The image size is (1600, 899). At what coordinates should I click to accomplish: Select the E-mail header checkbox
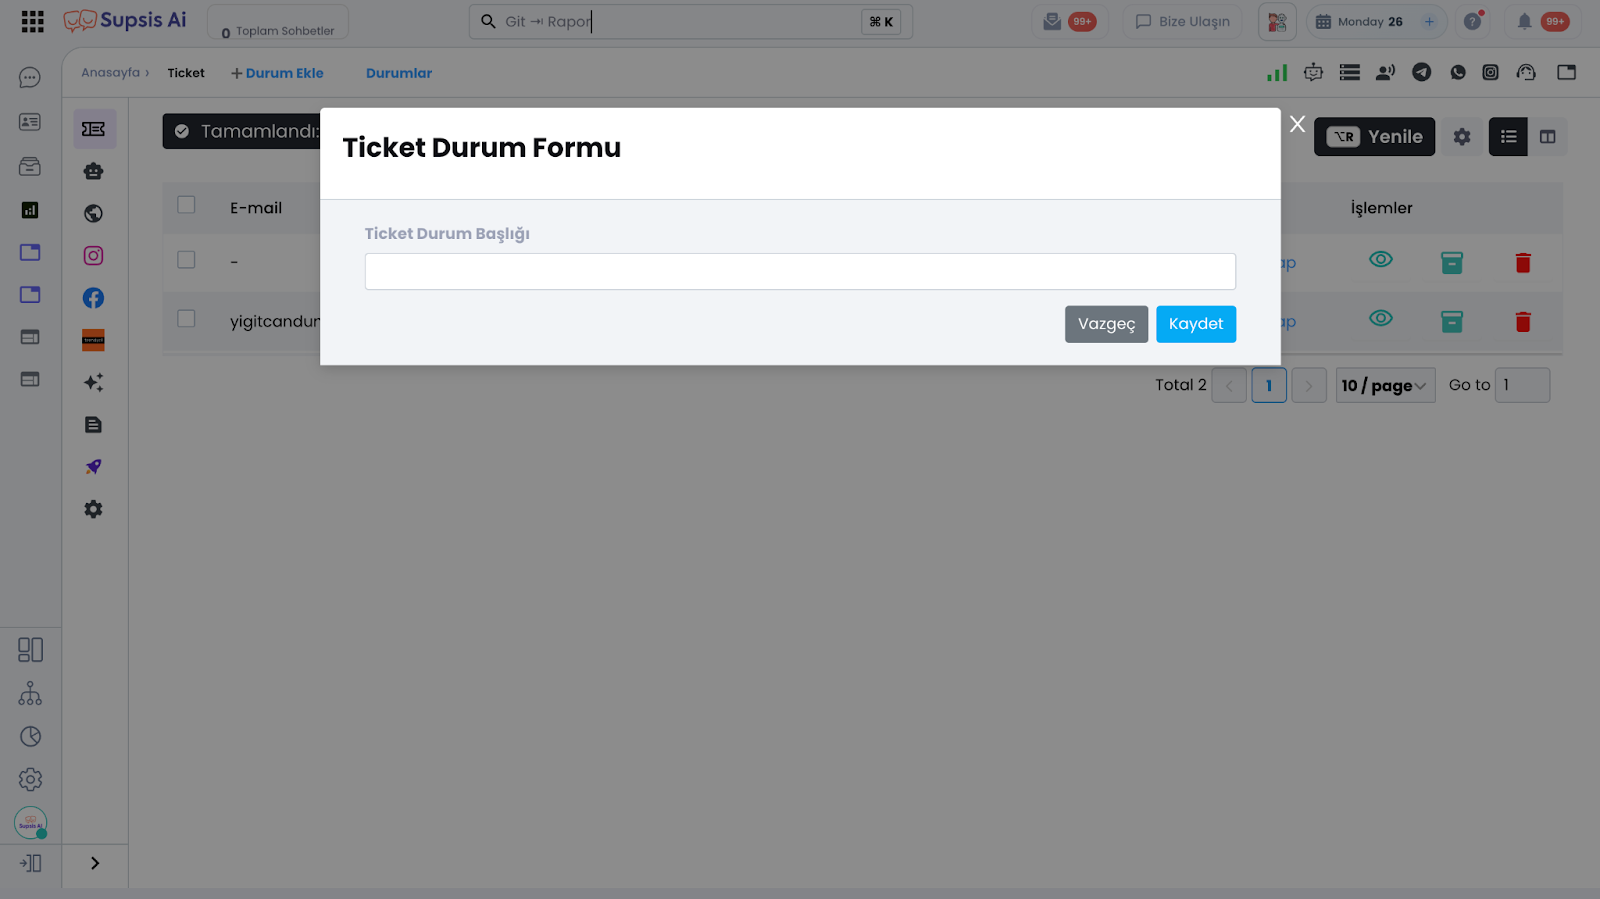(186, 205)
